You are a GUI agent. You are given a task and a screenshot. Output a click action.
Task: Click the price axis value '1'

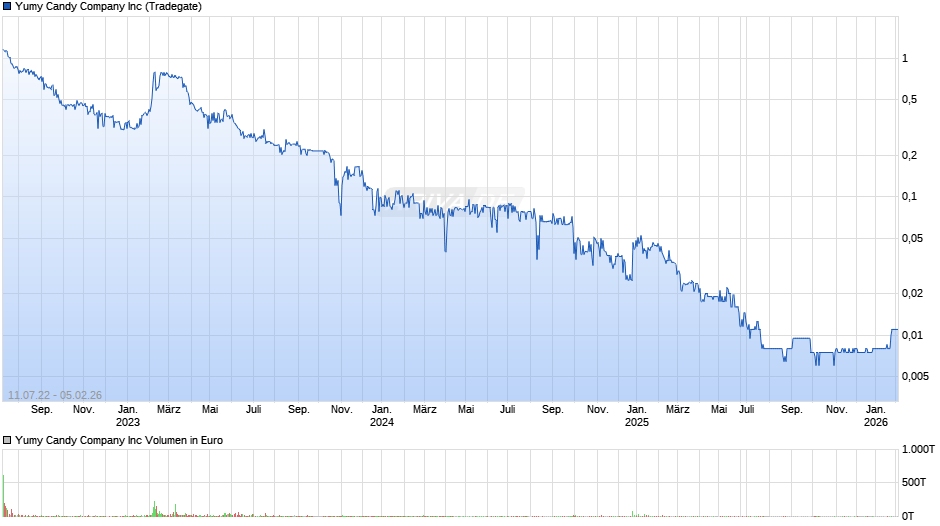(905, 58)
